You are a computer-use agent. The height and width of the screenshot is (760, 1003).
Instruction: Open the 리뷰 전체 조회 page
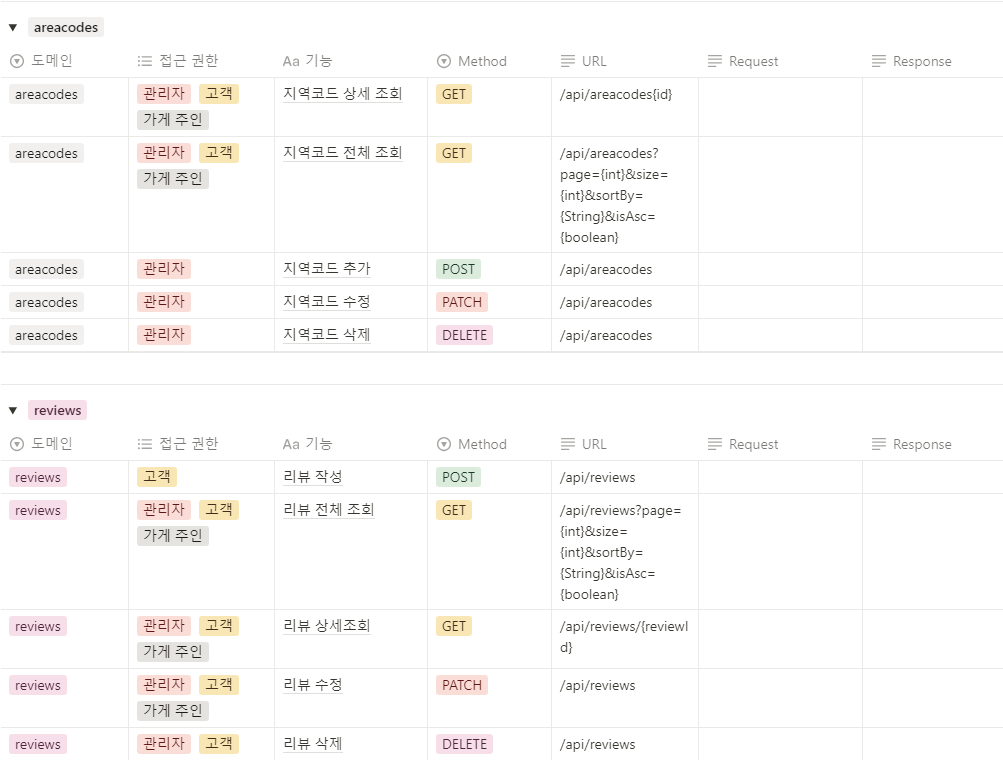tap(329, 511)
